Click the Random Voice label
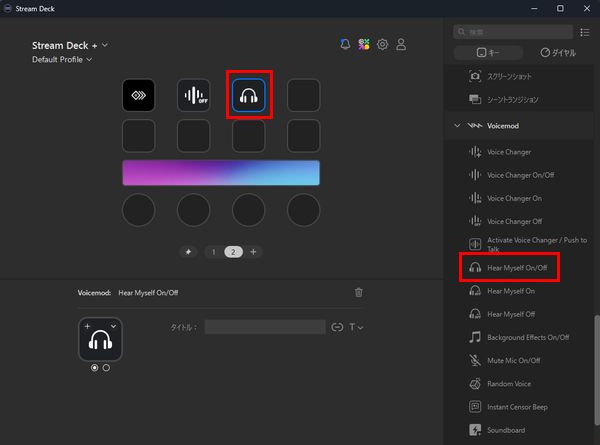Viewport: 600px width, 445px height. coord(509,384)
